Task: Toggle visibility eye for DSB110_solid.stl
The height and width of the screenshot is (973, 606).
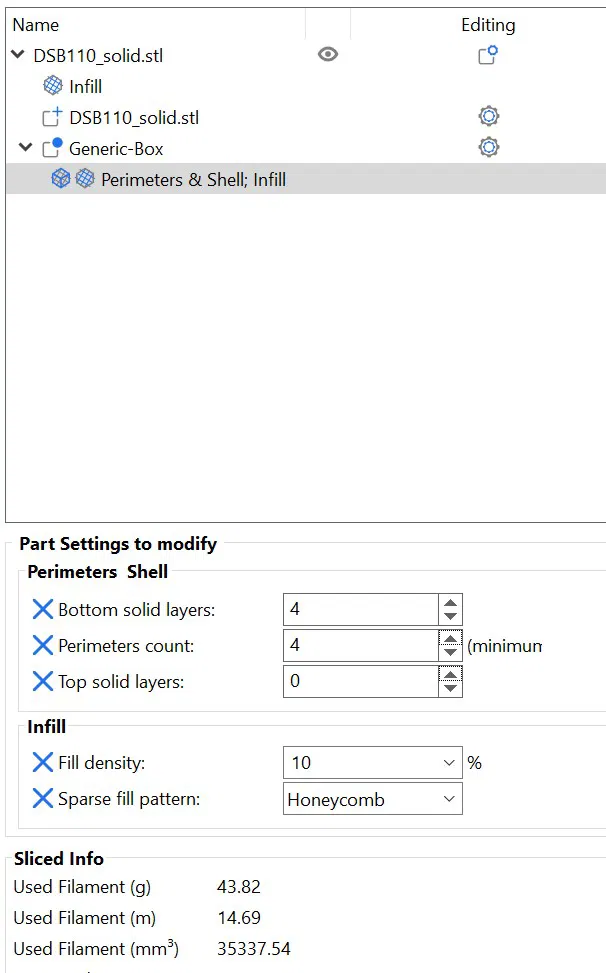Action: click(327, 55)
